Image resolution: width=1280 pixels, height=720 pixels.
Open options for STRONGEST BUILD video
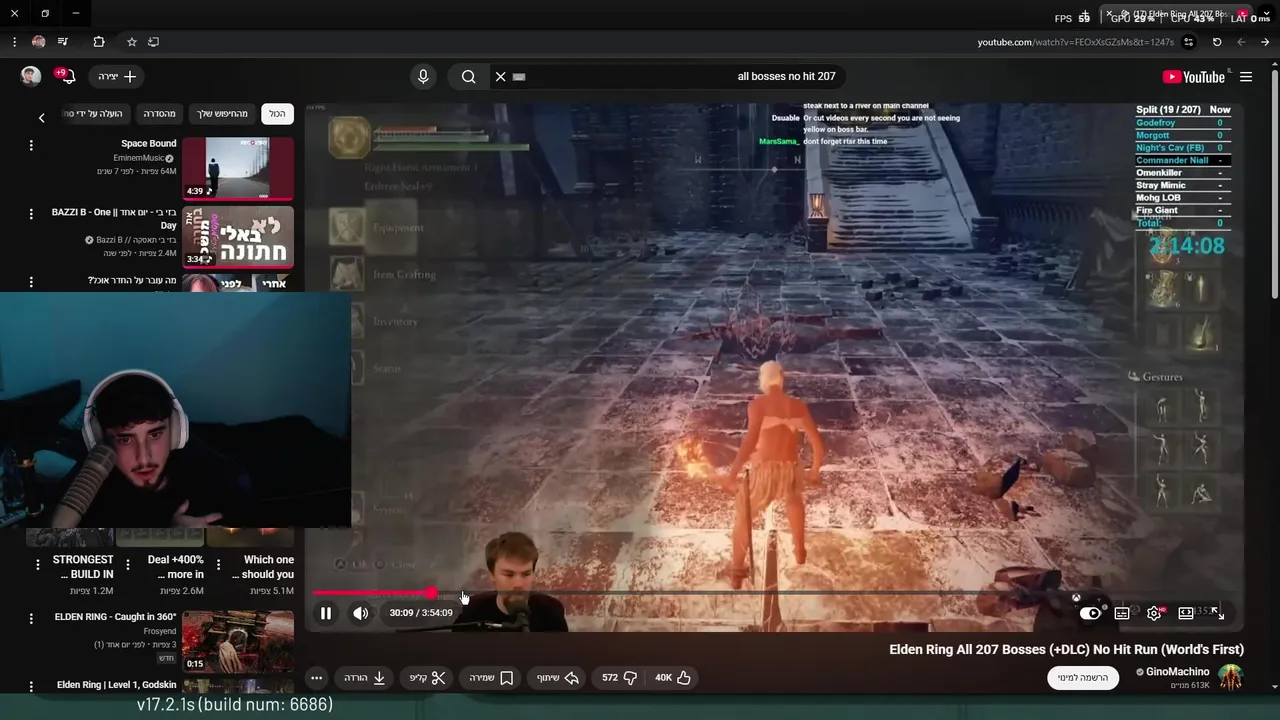[x=38, y=565]
